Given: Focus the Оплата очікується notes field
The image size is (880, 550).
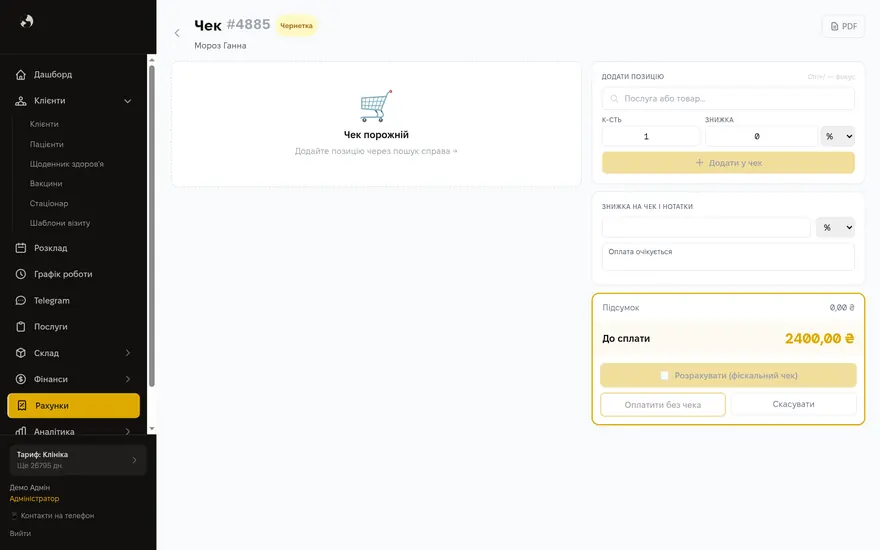Looking at the screenshot, I should click(728, 257).
